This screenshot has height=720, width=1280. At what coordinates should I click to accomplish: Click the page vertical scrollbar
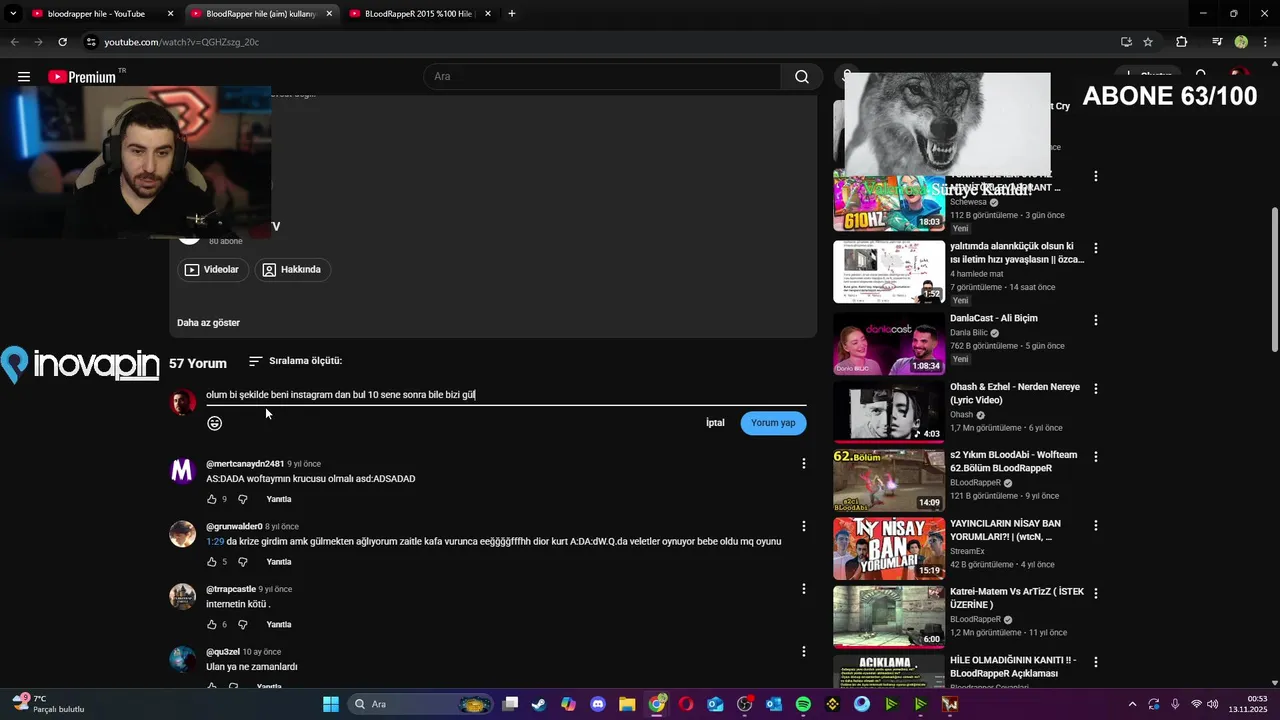click(x=1274, y=279)
